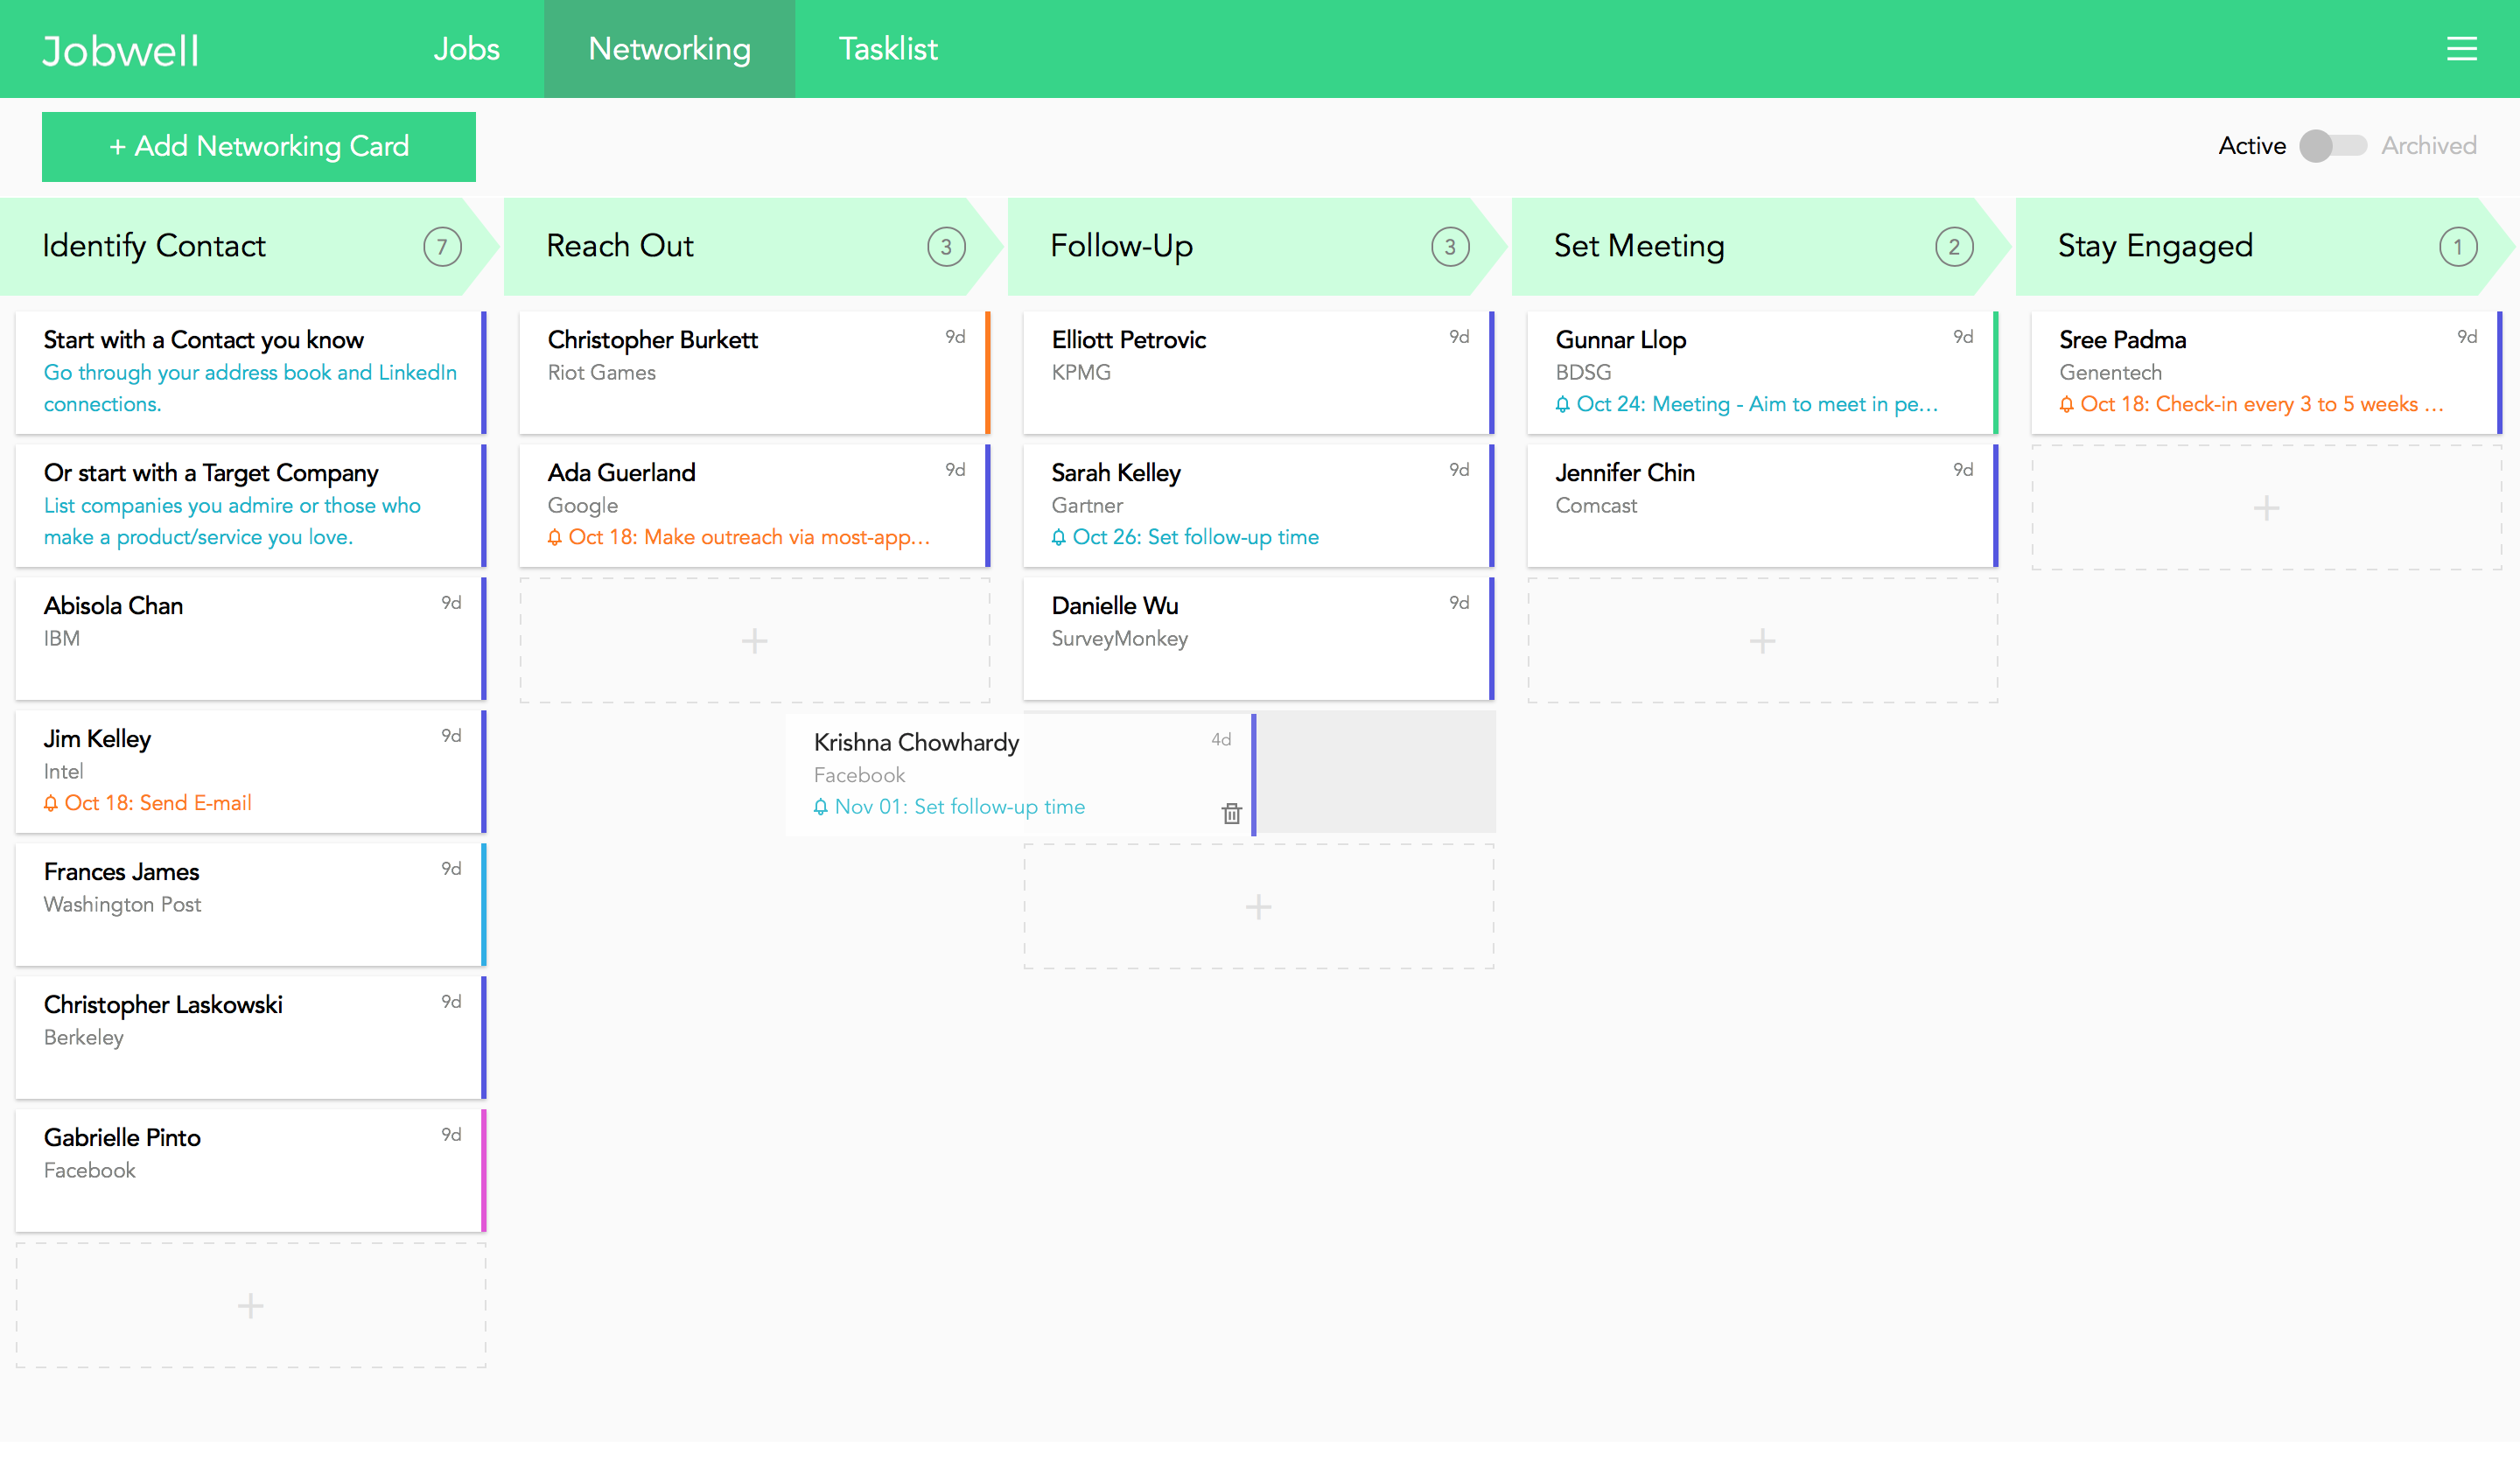Click Follow-Up count badge 3
The image size is (2520, 1468).
tap(1450, 247)
